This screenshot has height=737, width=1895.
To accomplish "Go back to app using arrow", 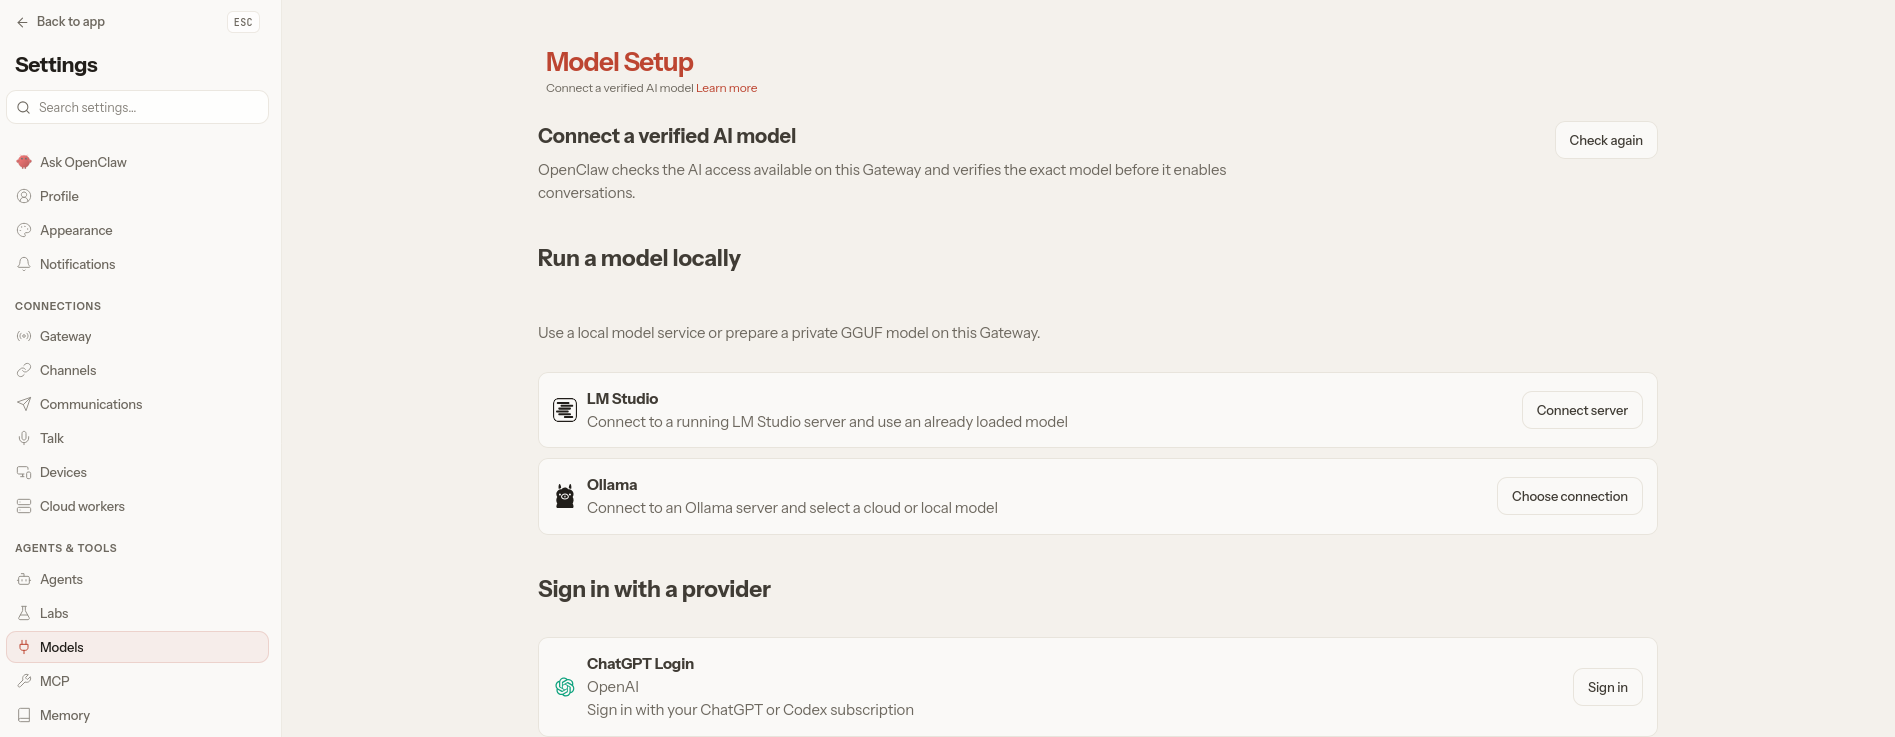I will tap(22, 22).
